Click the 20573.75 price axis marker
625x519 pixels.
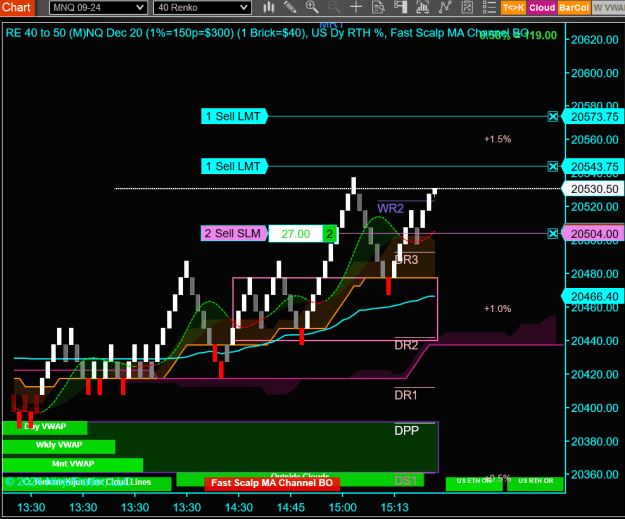coord(593,117)
